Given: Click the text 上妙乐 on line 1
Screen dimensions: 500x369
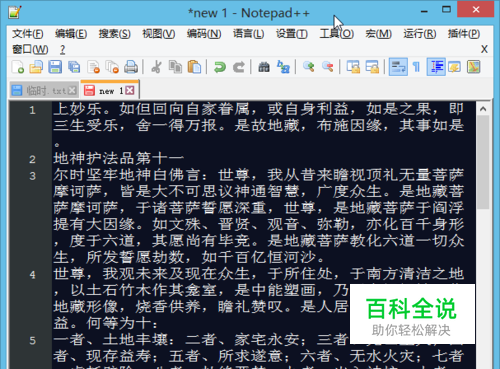Looking at the screenshot, I should [x=78, y=109].
